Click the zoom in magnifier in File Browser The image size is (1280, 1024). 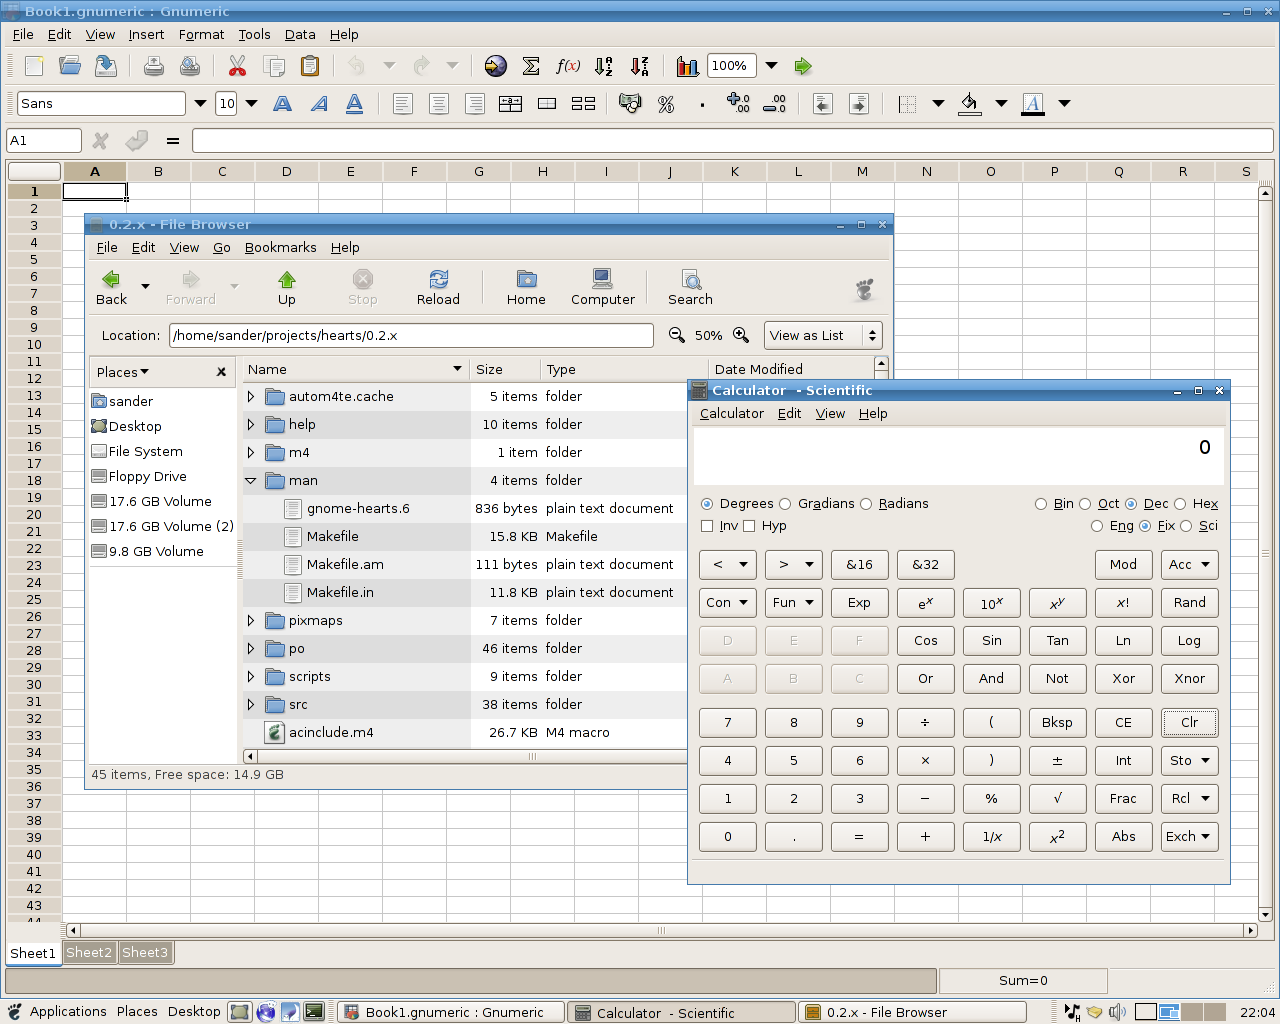click(x=741, y=335)
